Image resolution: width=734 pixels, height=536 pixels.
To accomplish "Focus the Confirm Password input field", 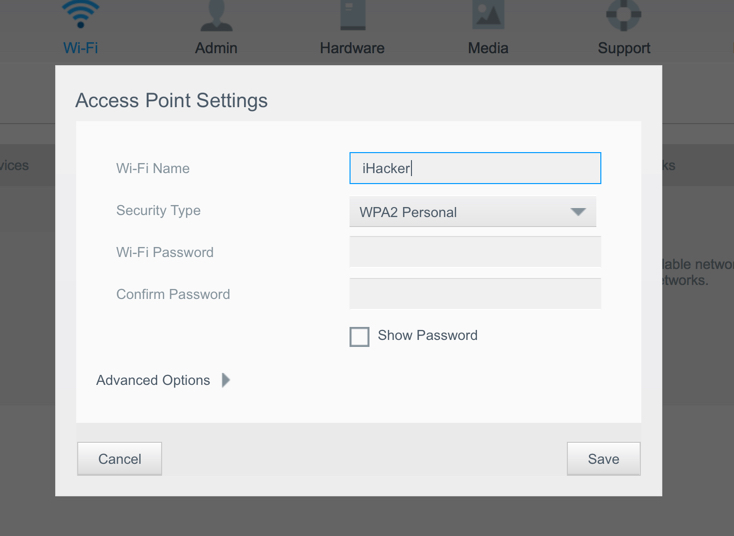I will point(475,294).
